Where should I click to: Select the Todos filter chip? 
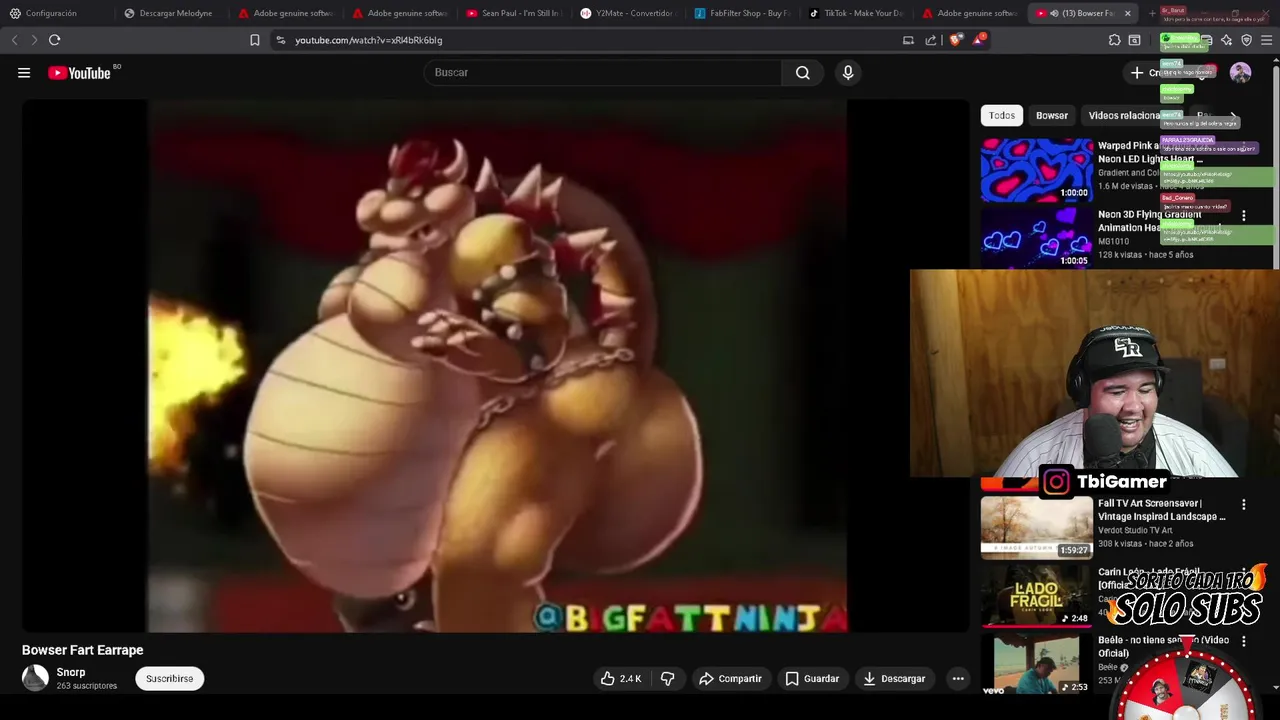1002,115
